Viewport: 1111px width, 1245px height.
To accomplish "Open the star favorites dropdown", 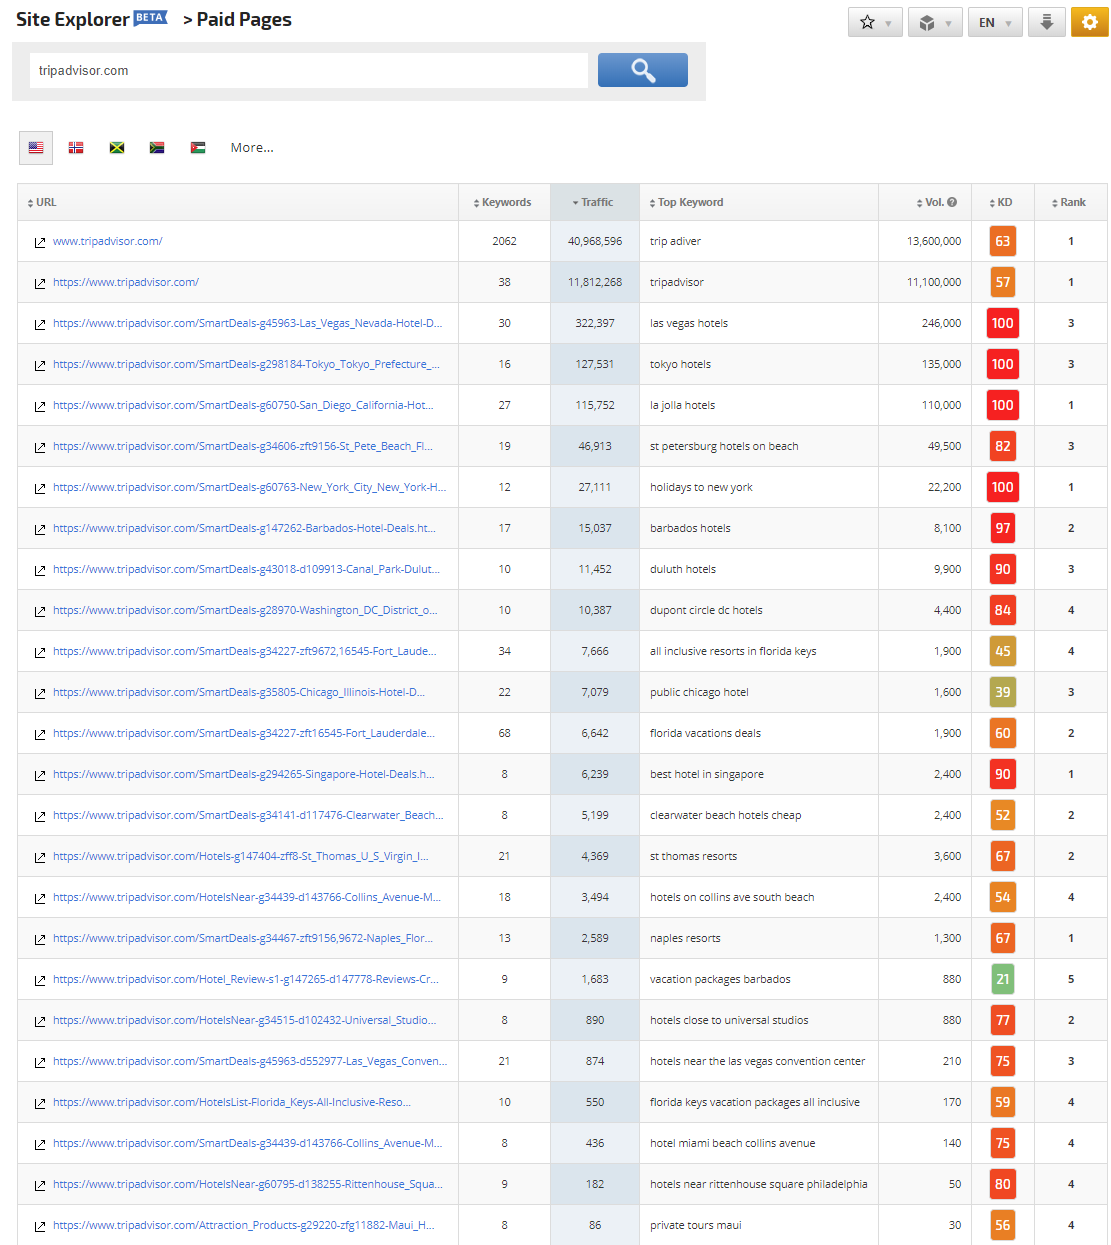I will (875, 22).
